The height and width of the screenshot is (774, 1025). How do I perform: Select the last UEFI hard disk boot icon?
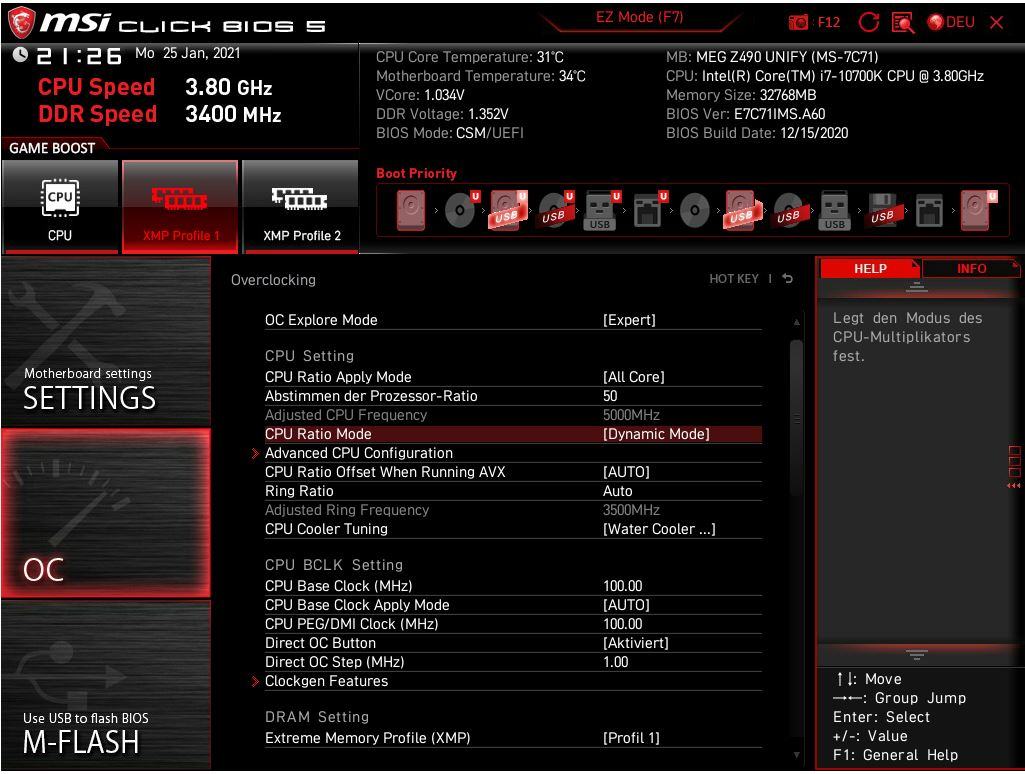click(979, 210)
